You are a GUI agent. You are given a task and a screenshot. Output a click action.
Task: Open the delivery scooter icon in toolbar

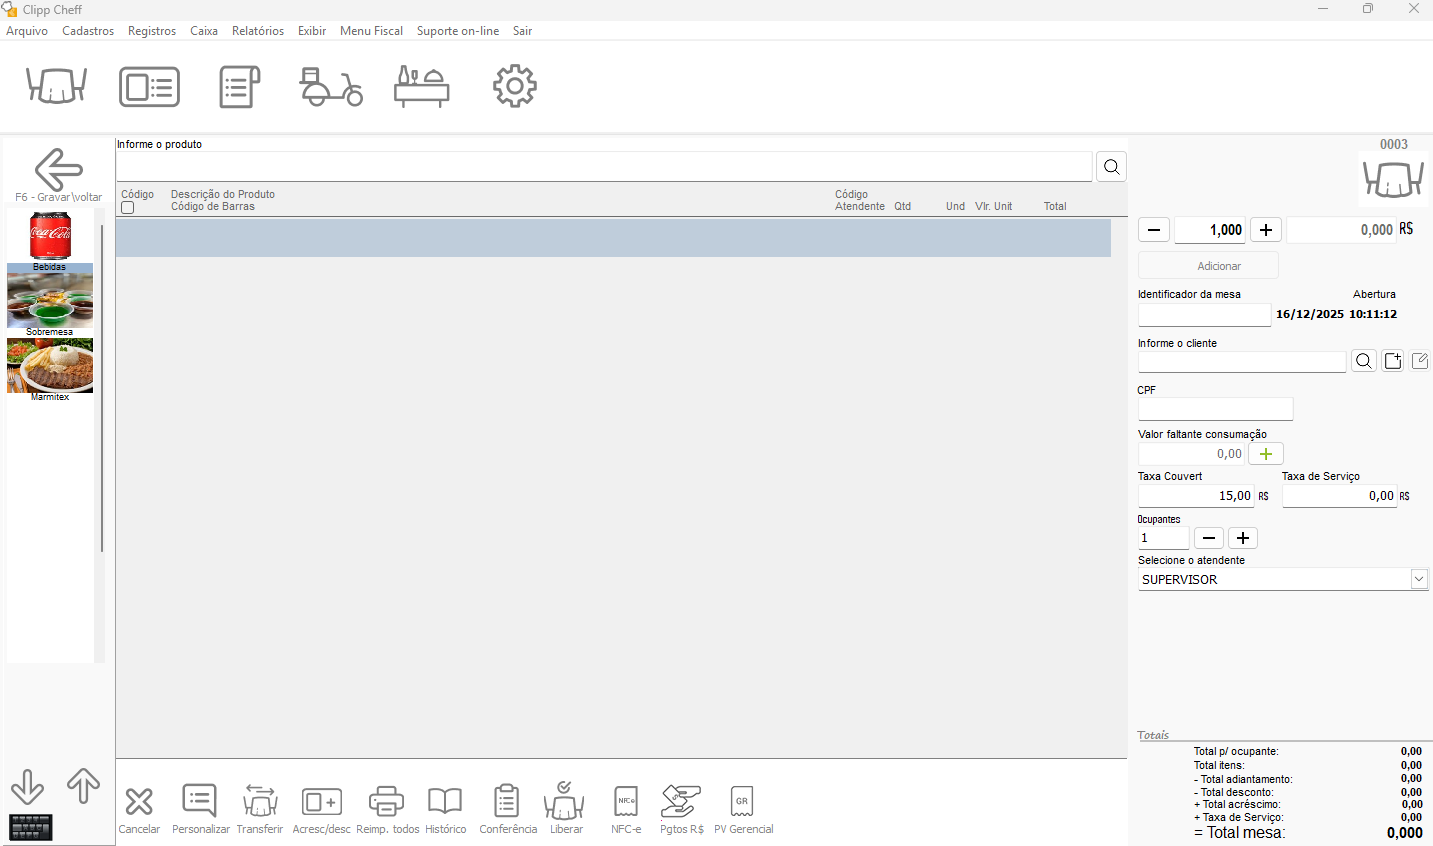tap(331, 87)
